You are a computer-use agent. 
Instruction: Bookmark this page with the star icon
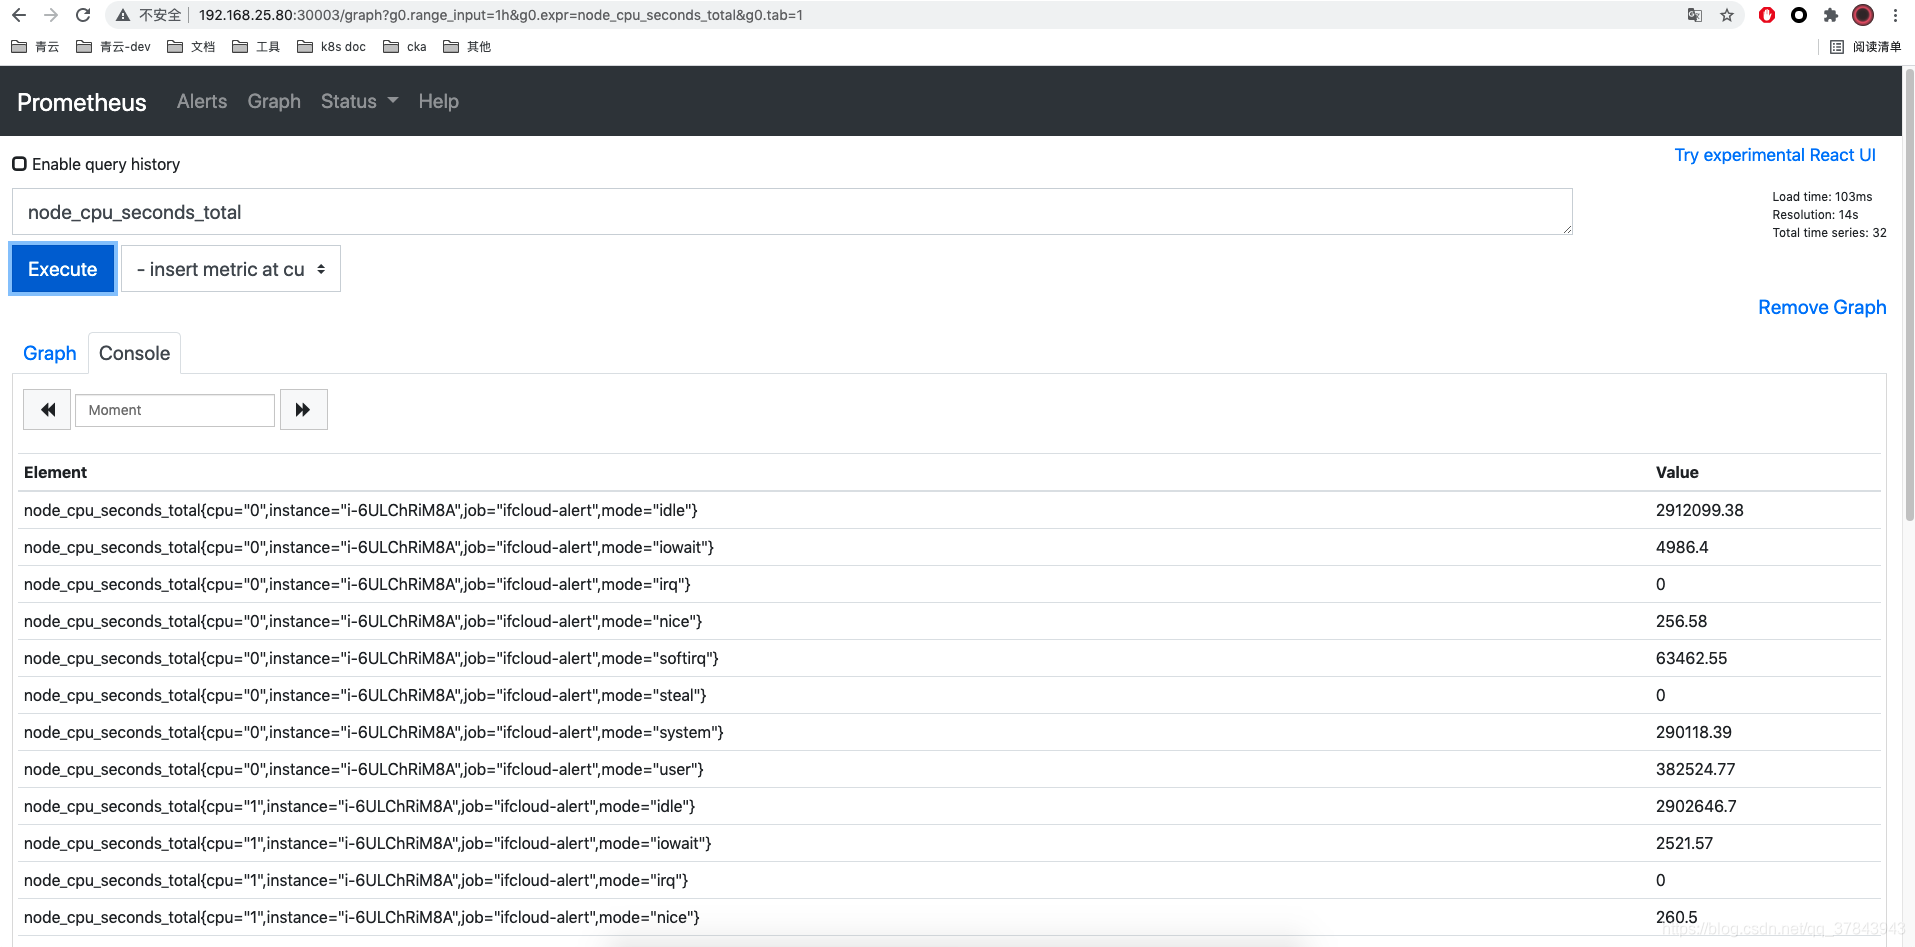coord(1727,15)
